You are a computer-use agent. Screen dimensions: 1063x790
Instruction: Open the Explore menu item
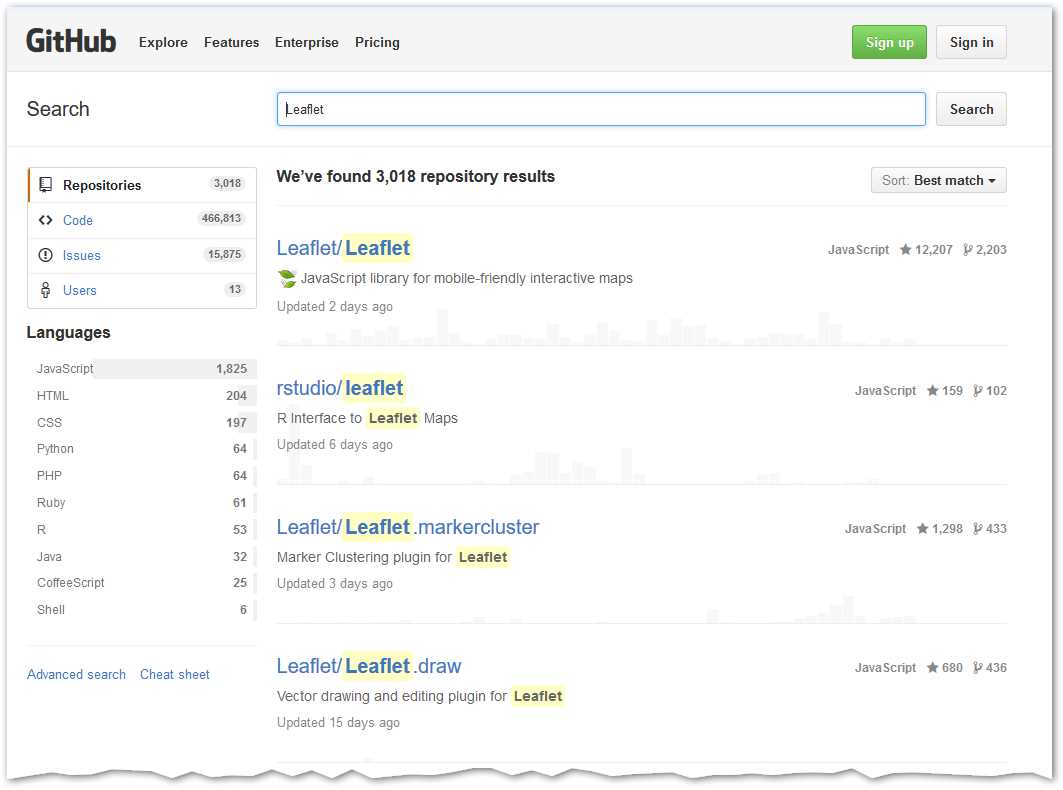(163, 42)
